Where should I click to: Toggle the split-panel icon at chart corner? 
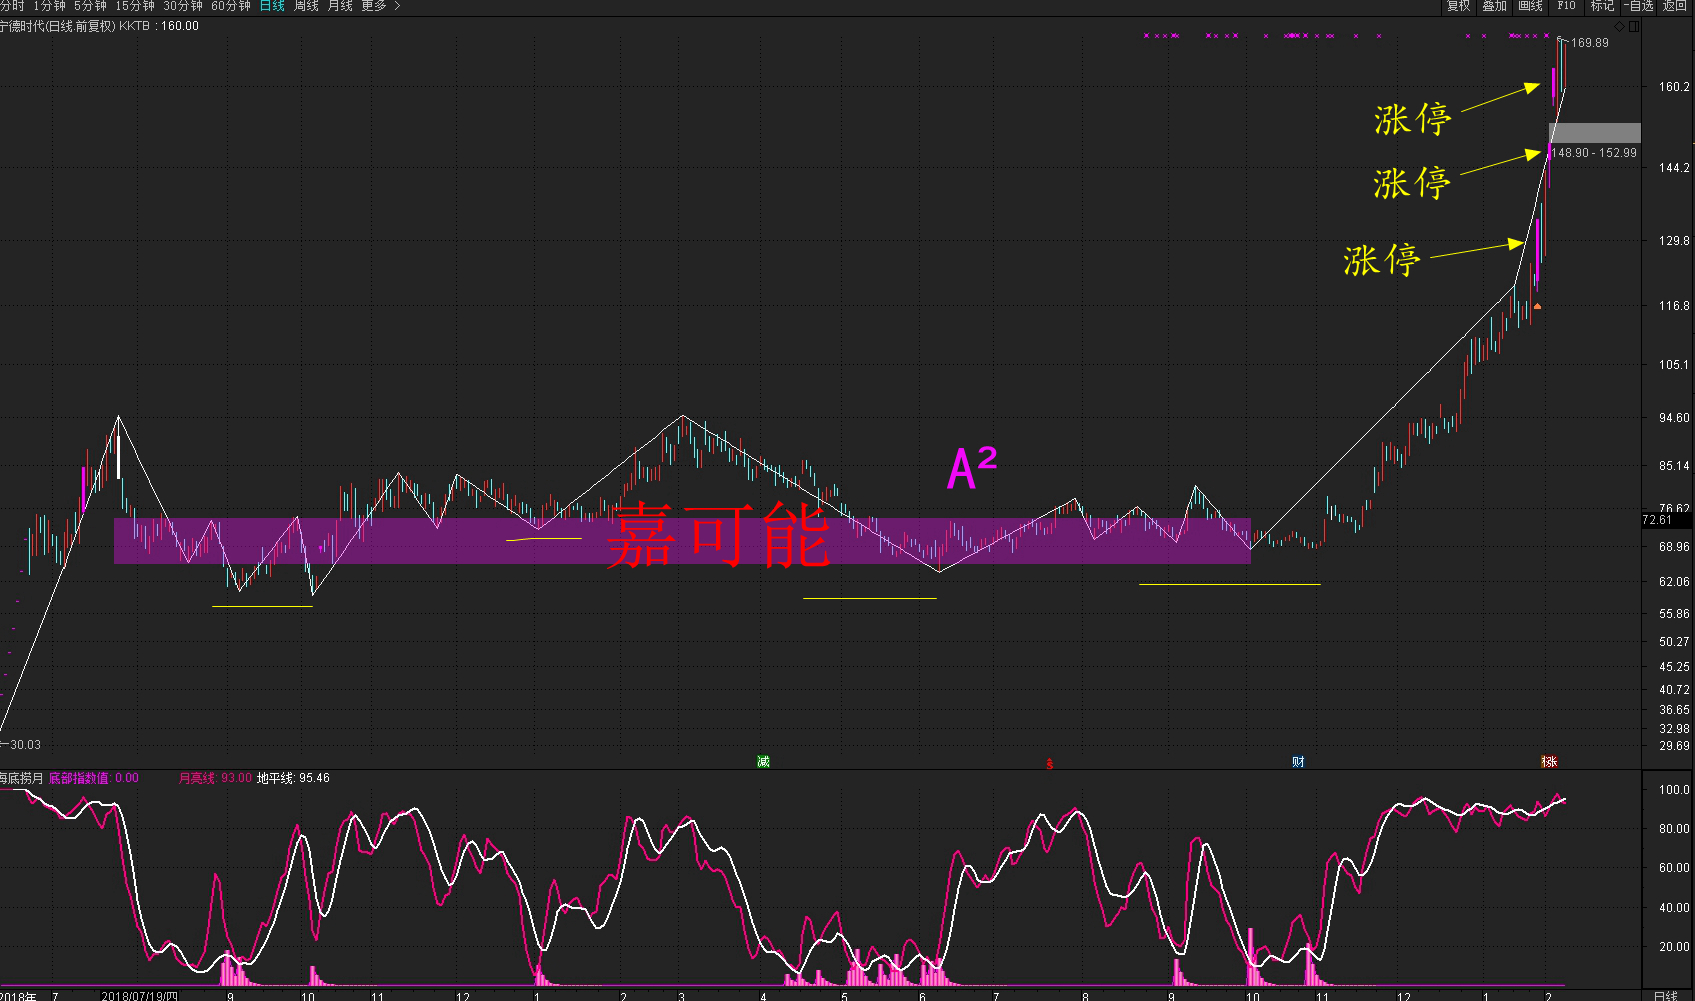1634,26
